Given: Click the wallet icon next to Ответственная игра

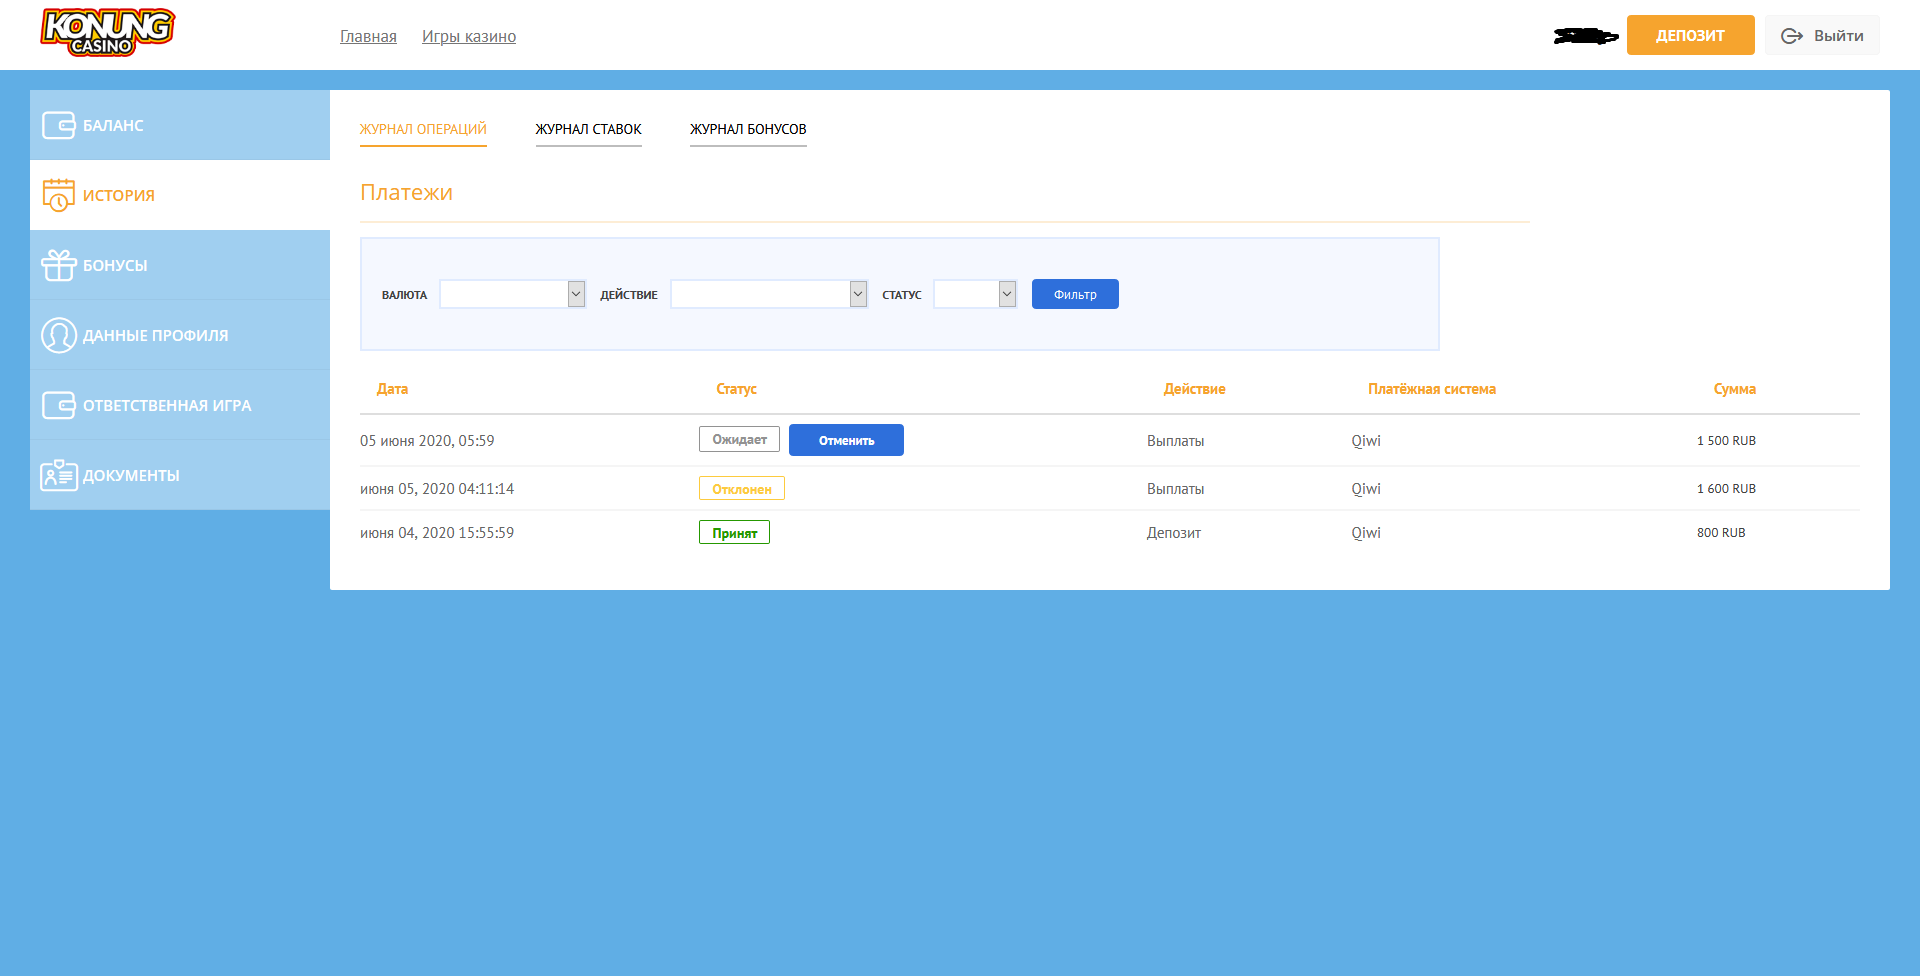Looking at the screenshot, I should coord(59,405).
